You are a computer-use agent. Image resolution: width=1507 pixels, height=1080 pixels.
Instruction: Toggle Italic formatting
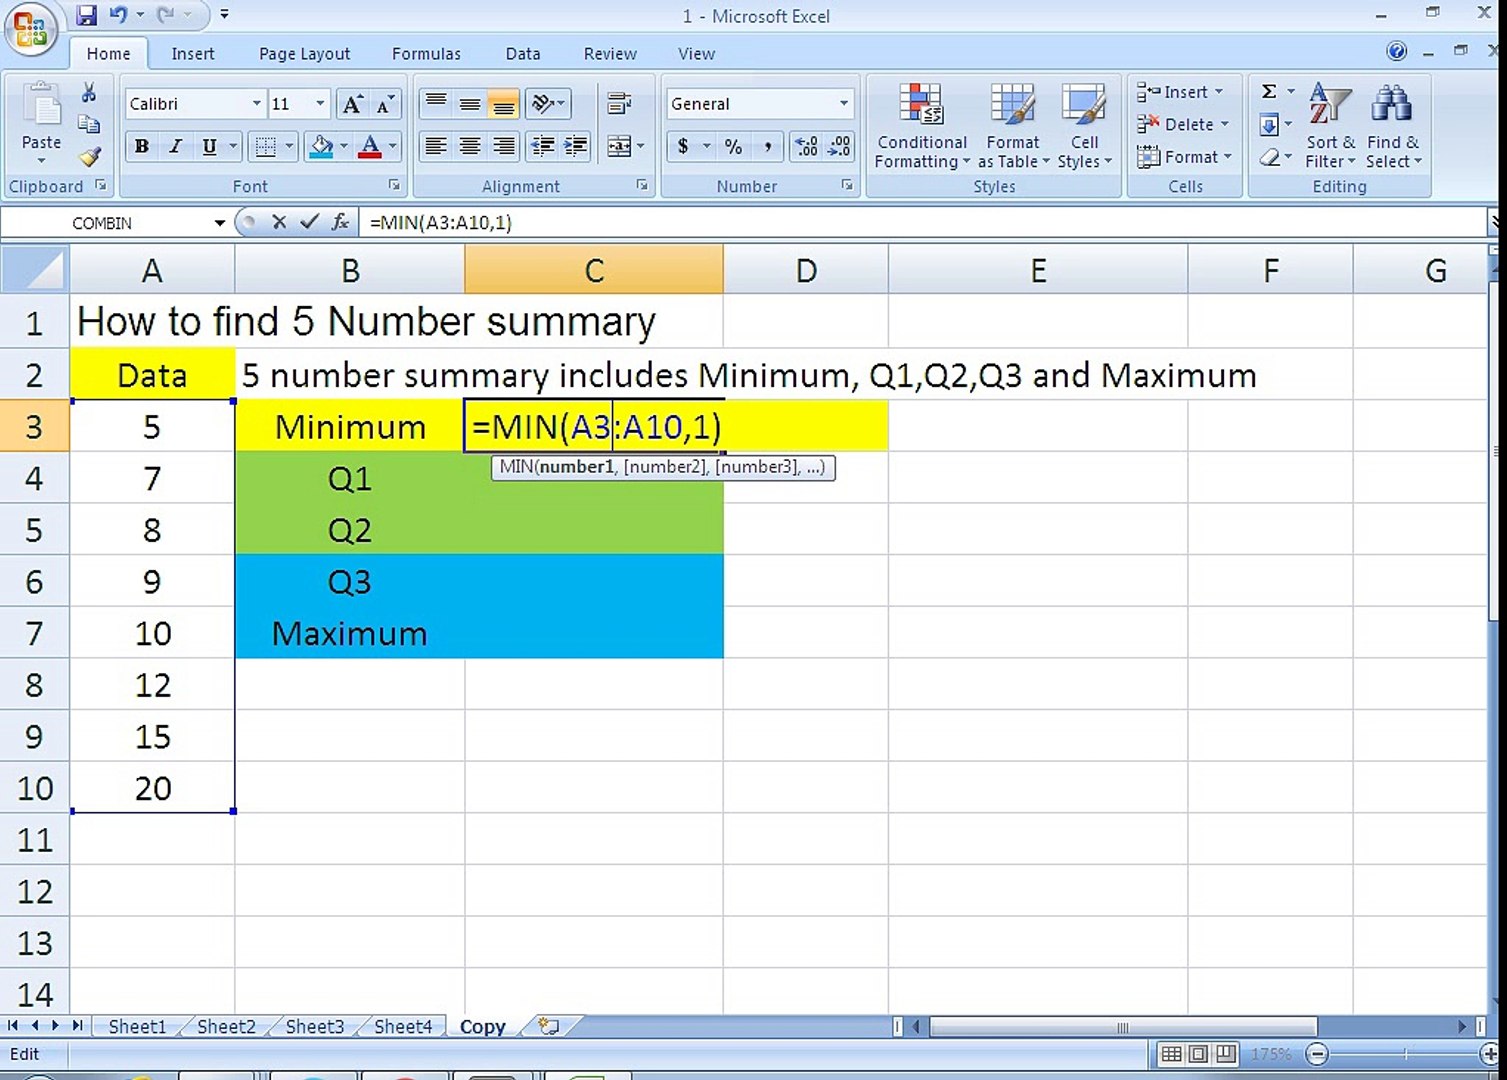pyautogui.click(x=175, y=147)
